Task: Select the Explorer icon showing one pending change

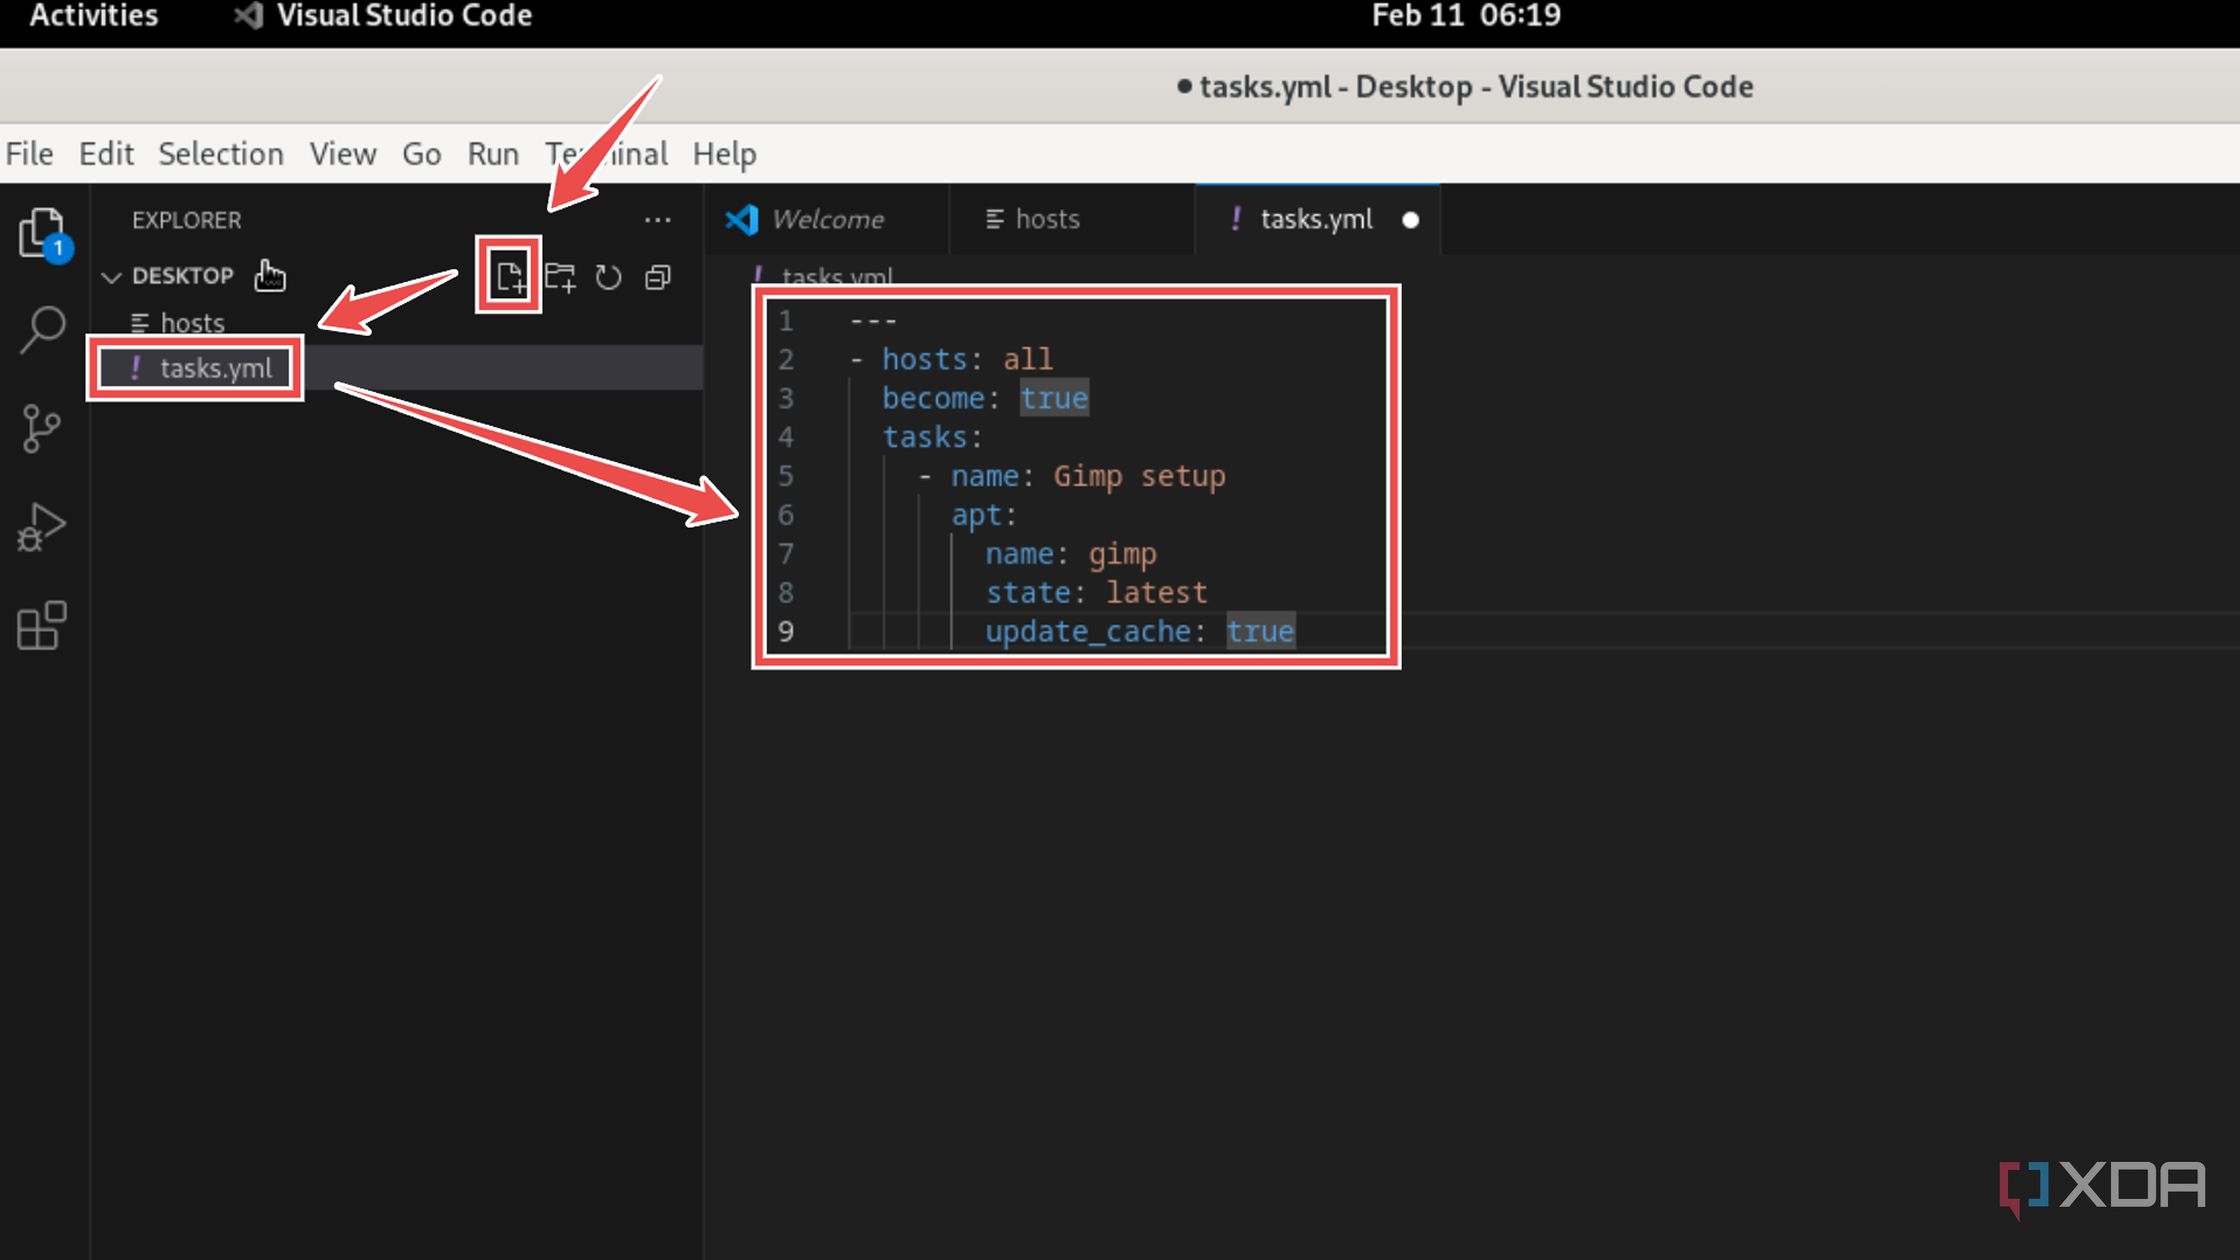Action: [x=42, y=232]
